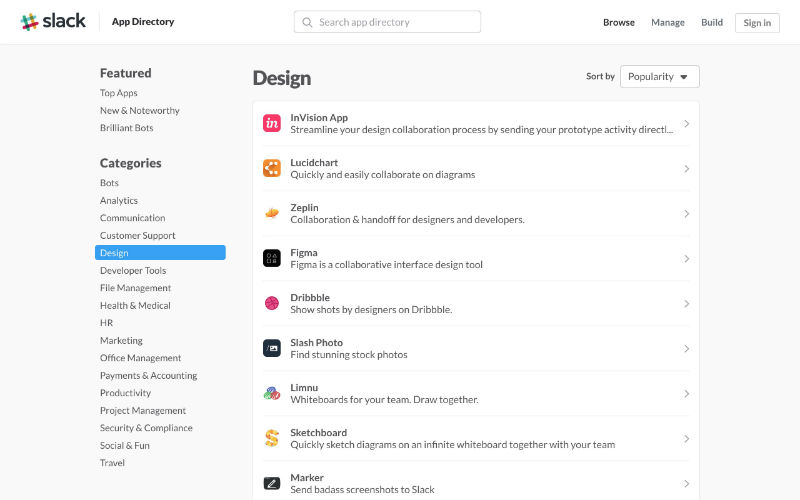Open the Manage navigation item
Image resolution: width=800 pixels, height=500 pixels.
(x=668, y=22)
